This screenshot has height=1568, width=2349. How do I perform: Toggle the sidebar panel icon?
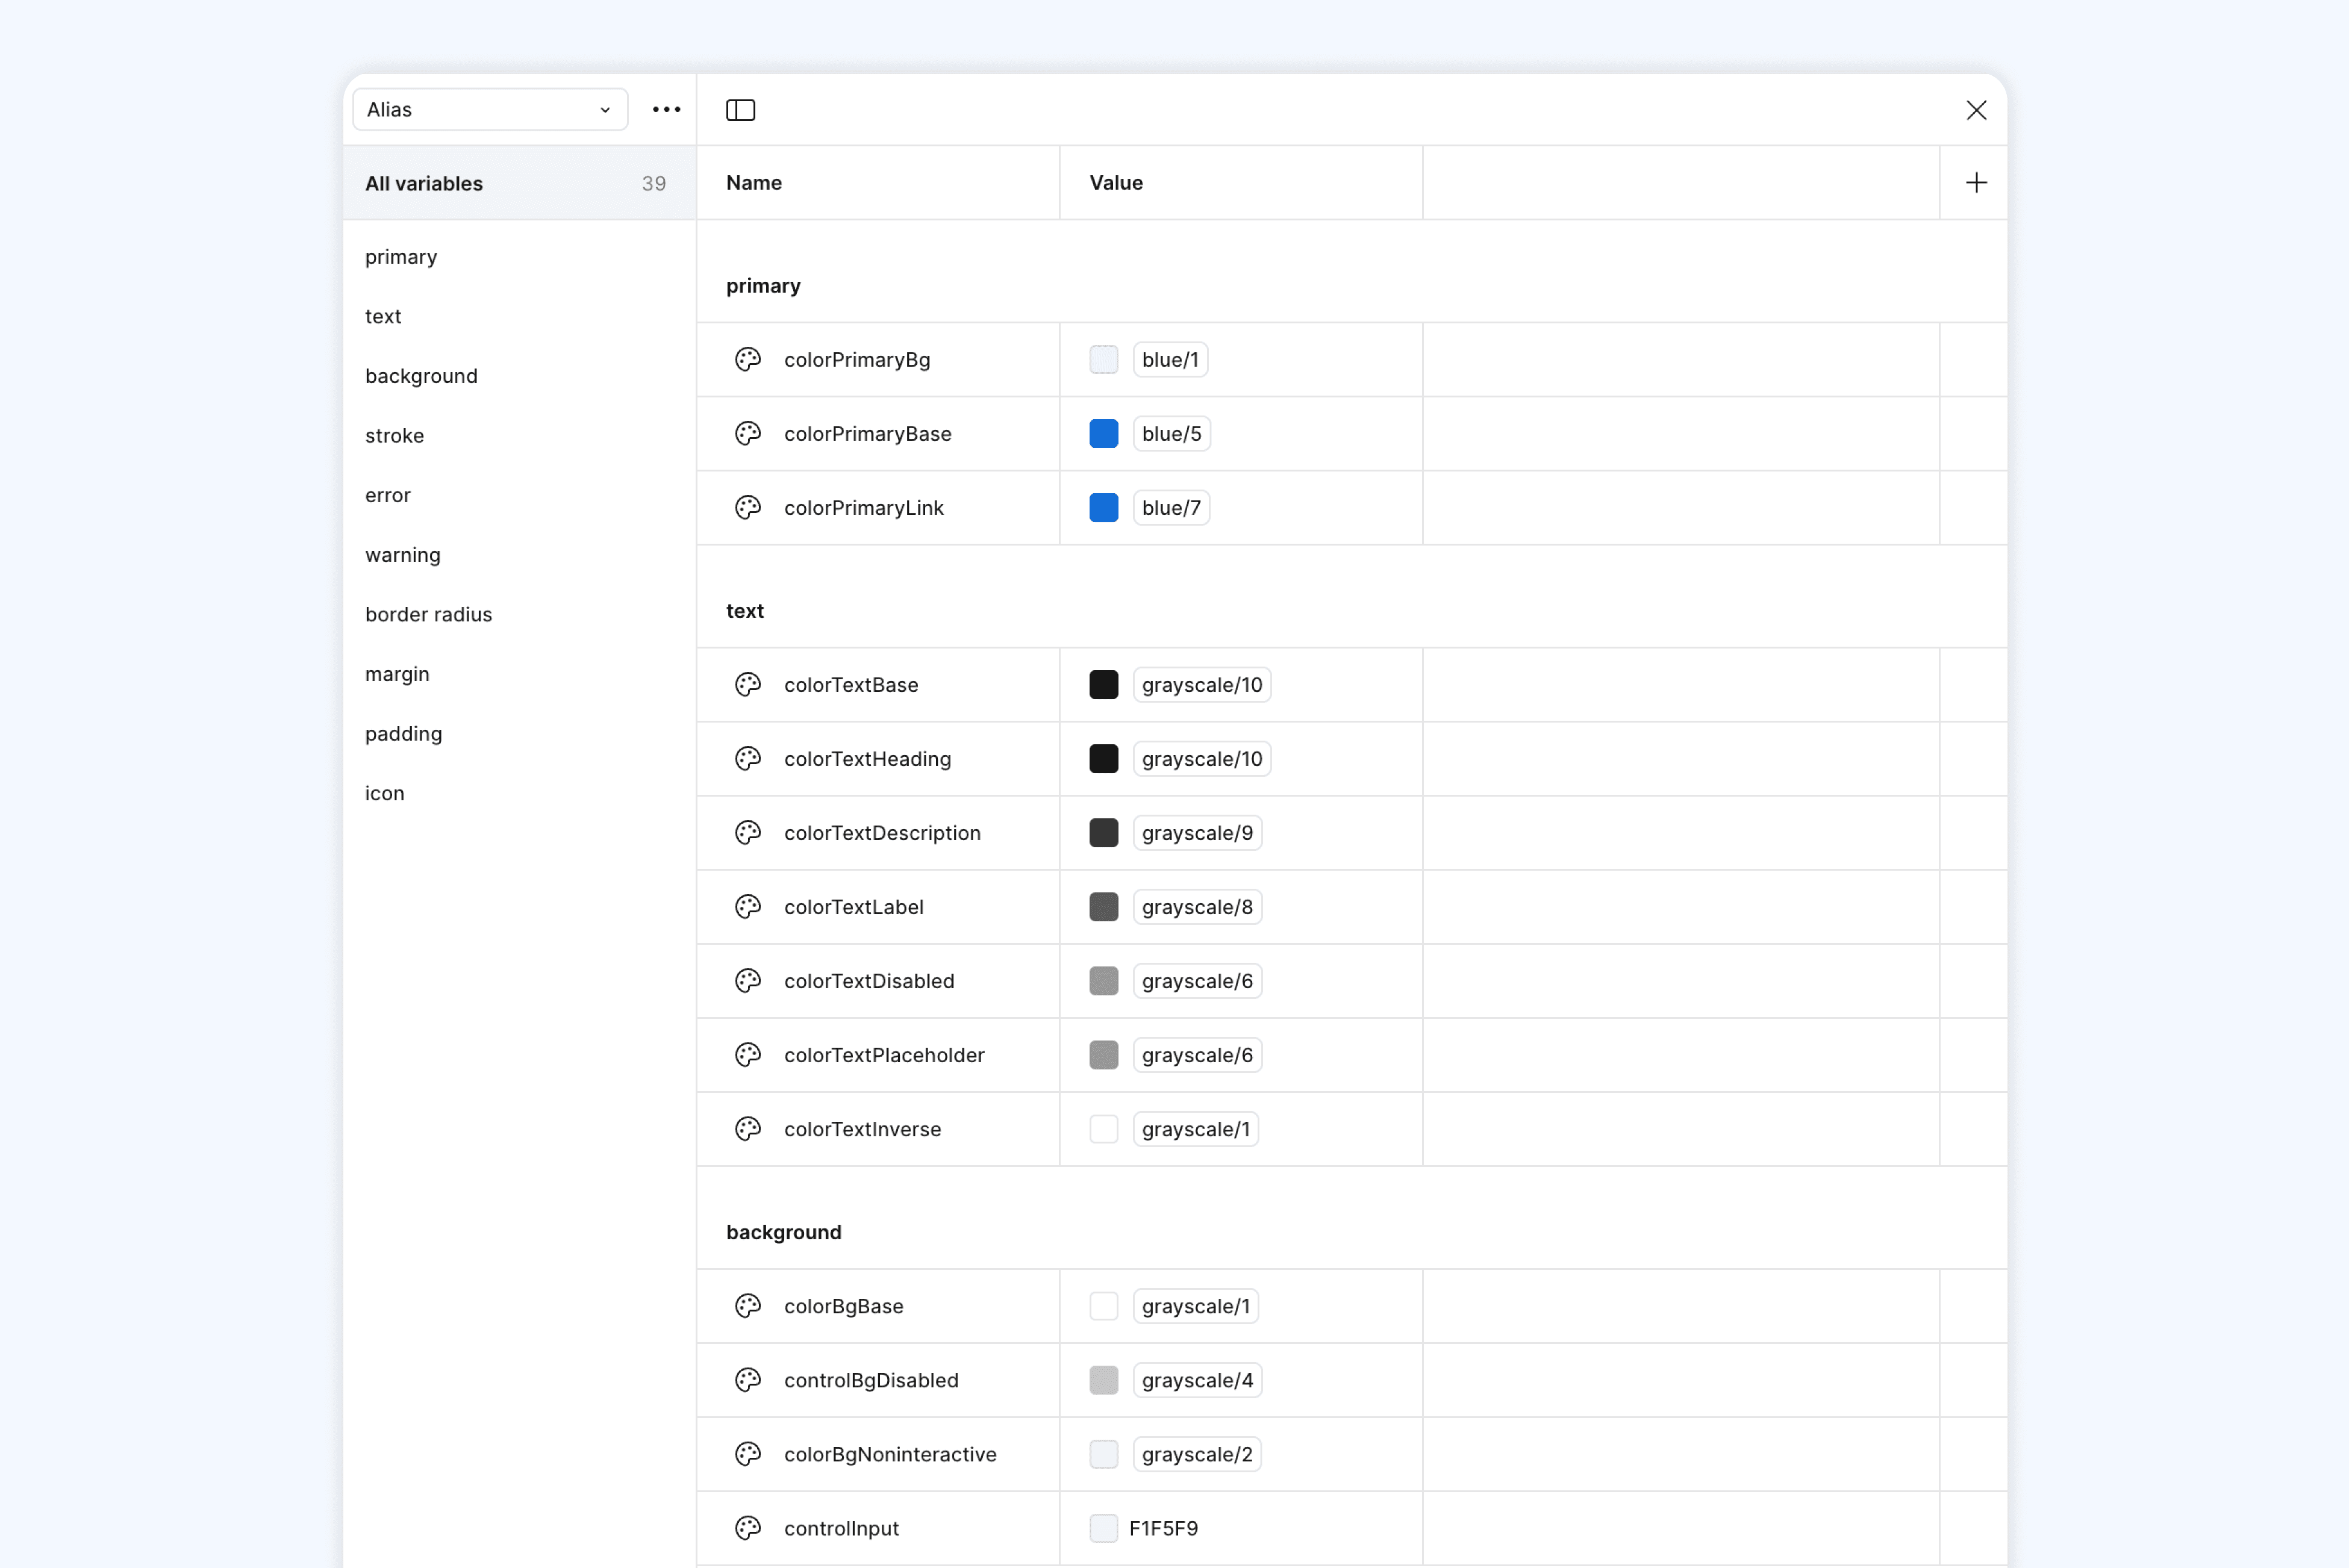[x=740, y=110]
